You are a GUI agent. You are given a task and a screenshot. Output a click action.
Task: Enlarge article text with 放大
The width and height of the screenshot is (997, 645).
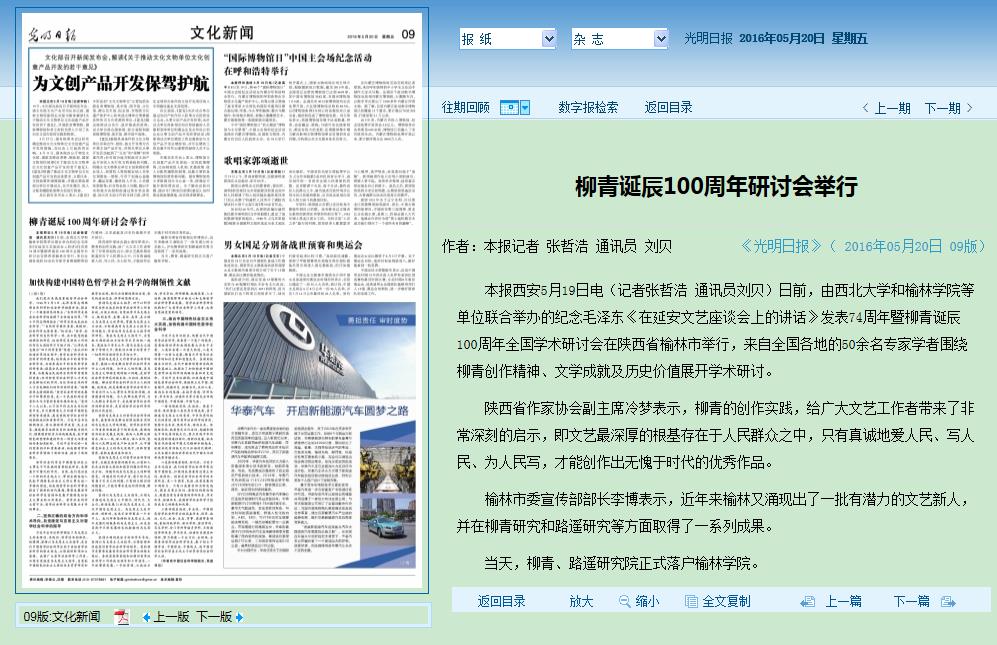point(581,601)
